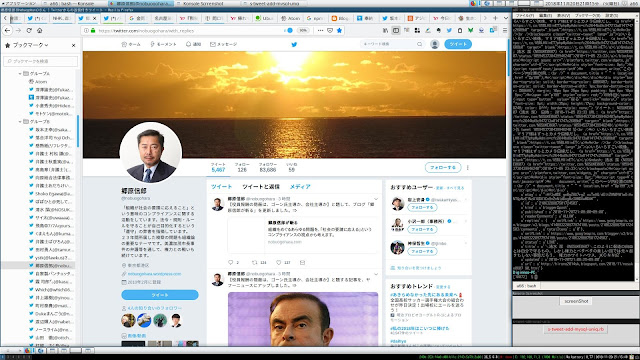Screen dimensions: 640x360
Task: Click the Carlos Ghosn photo in second tweet
Action: click(x=303, y=319)
